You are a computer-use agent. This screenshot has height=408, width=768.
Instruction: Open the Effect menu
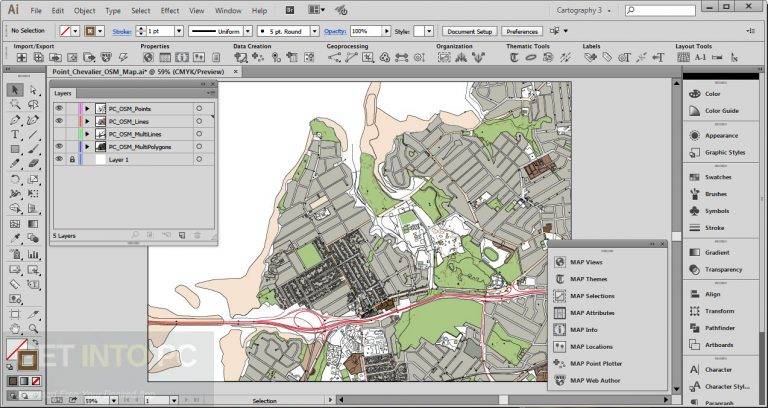click(x=170, y=10)
